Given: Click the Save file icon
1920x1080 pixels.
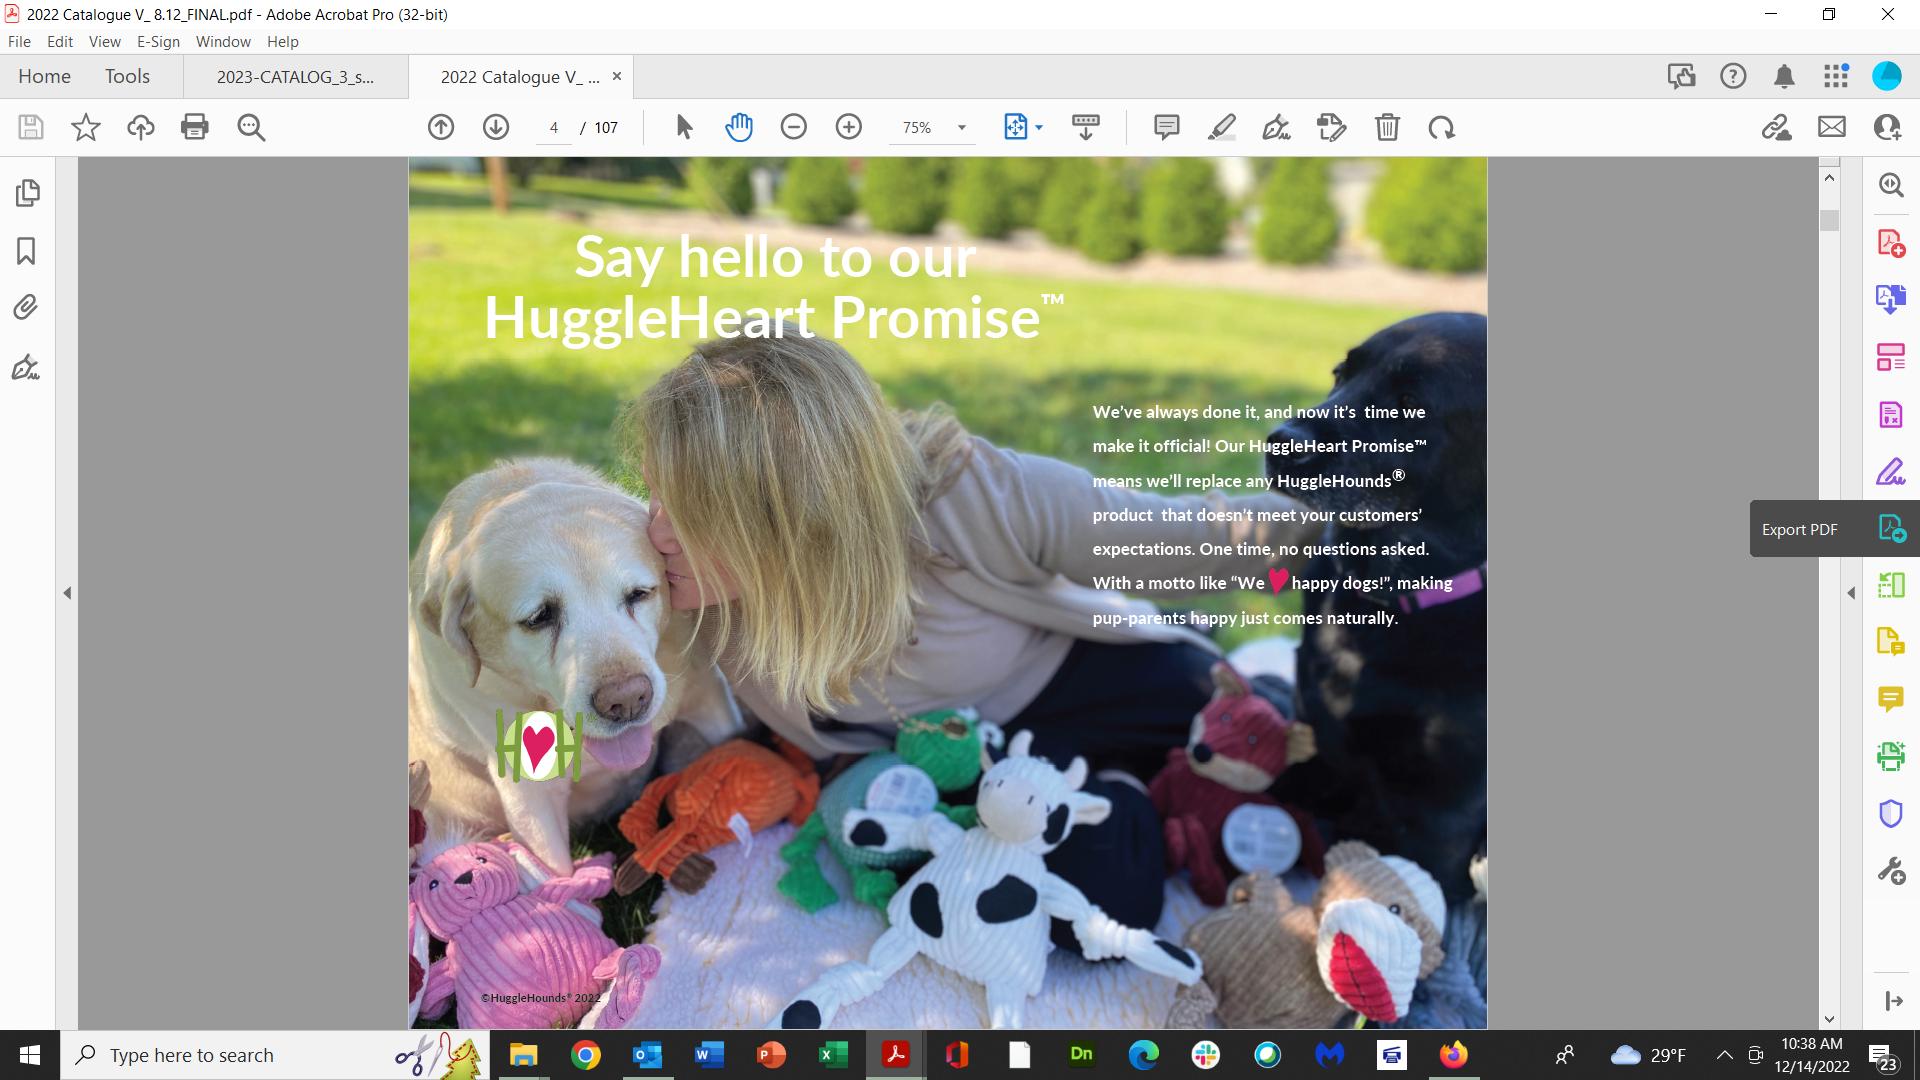Looking at the screenshot, I should pos(31,127).
